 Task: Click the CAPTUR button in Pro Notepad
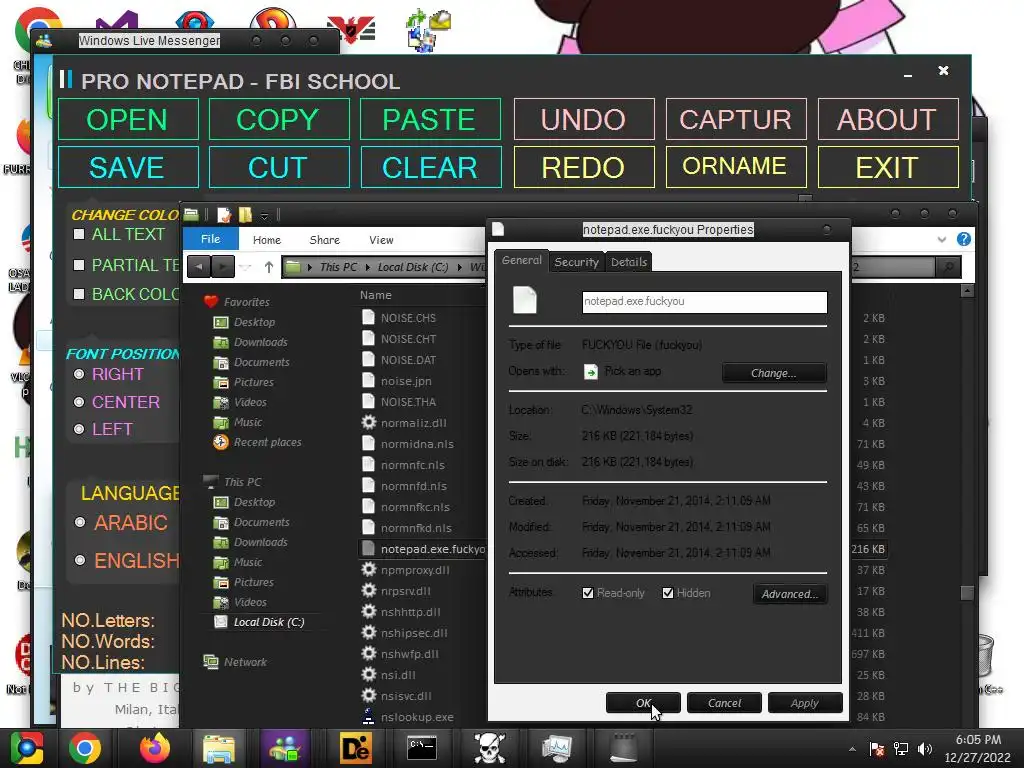coord(736,120)
